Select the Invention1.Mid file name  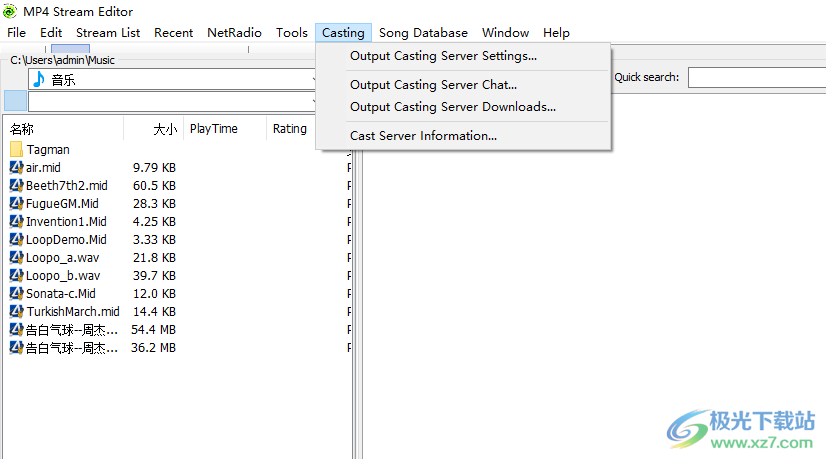point(66,221)
